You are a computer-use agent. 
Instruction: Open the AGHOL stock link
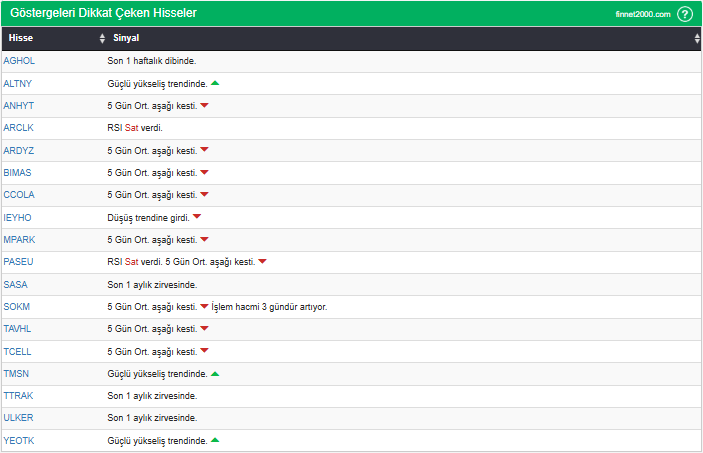(19, 61)
